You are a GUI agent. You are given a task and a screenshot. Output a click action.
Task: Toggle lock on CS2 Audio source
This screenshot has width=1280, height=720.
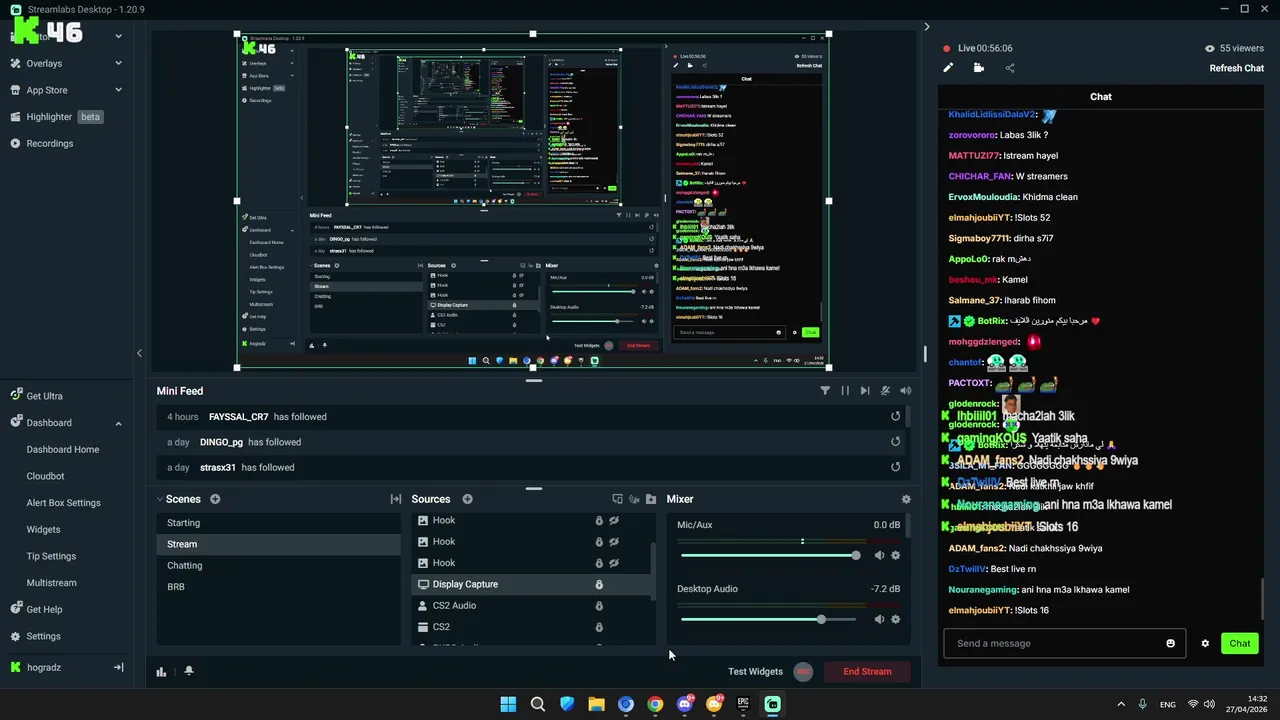pos(599,606)
